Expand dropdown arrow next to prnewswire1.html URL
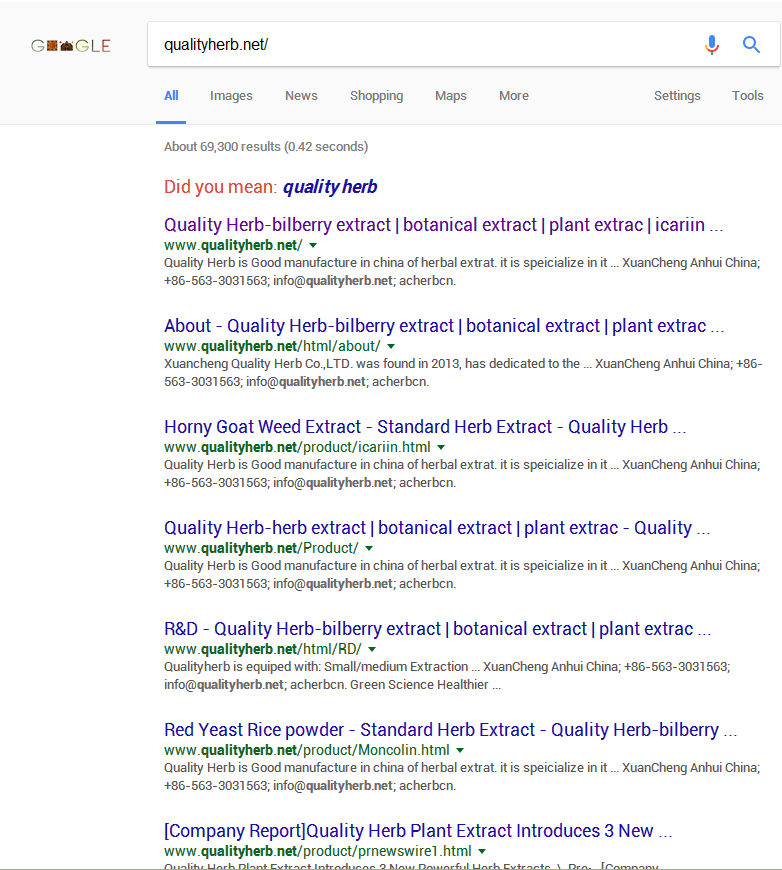This screenshot has width=782, height=870. pos(482,851)
